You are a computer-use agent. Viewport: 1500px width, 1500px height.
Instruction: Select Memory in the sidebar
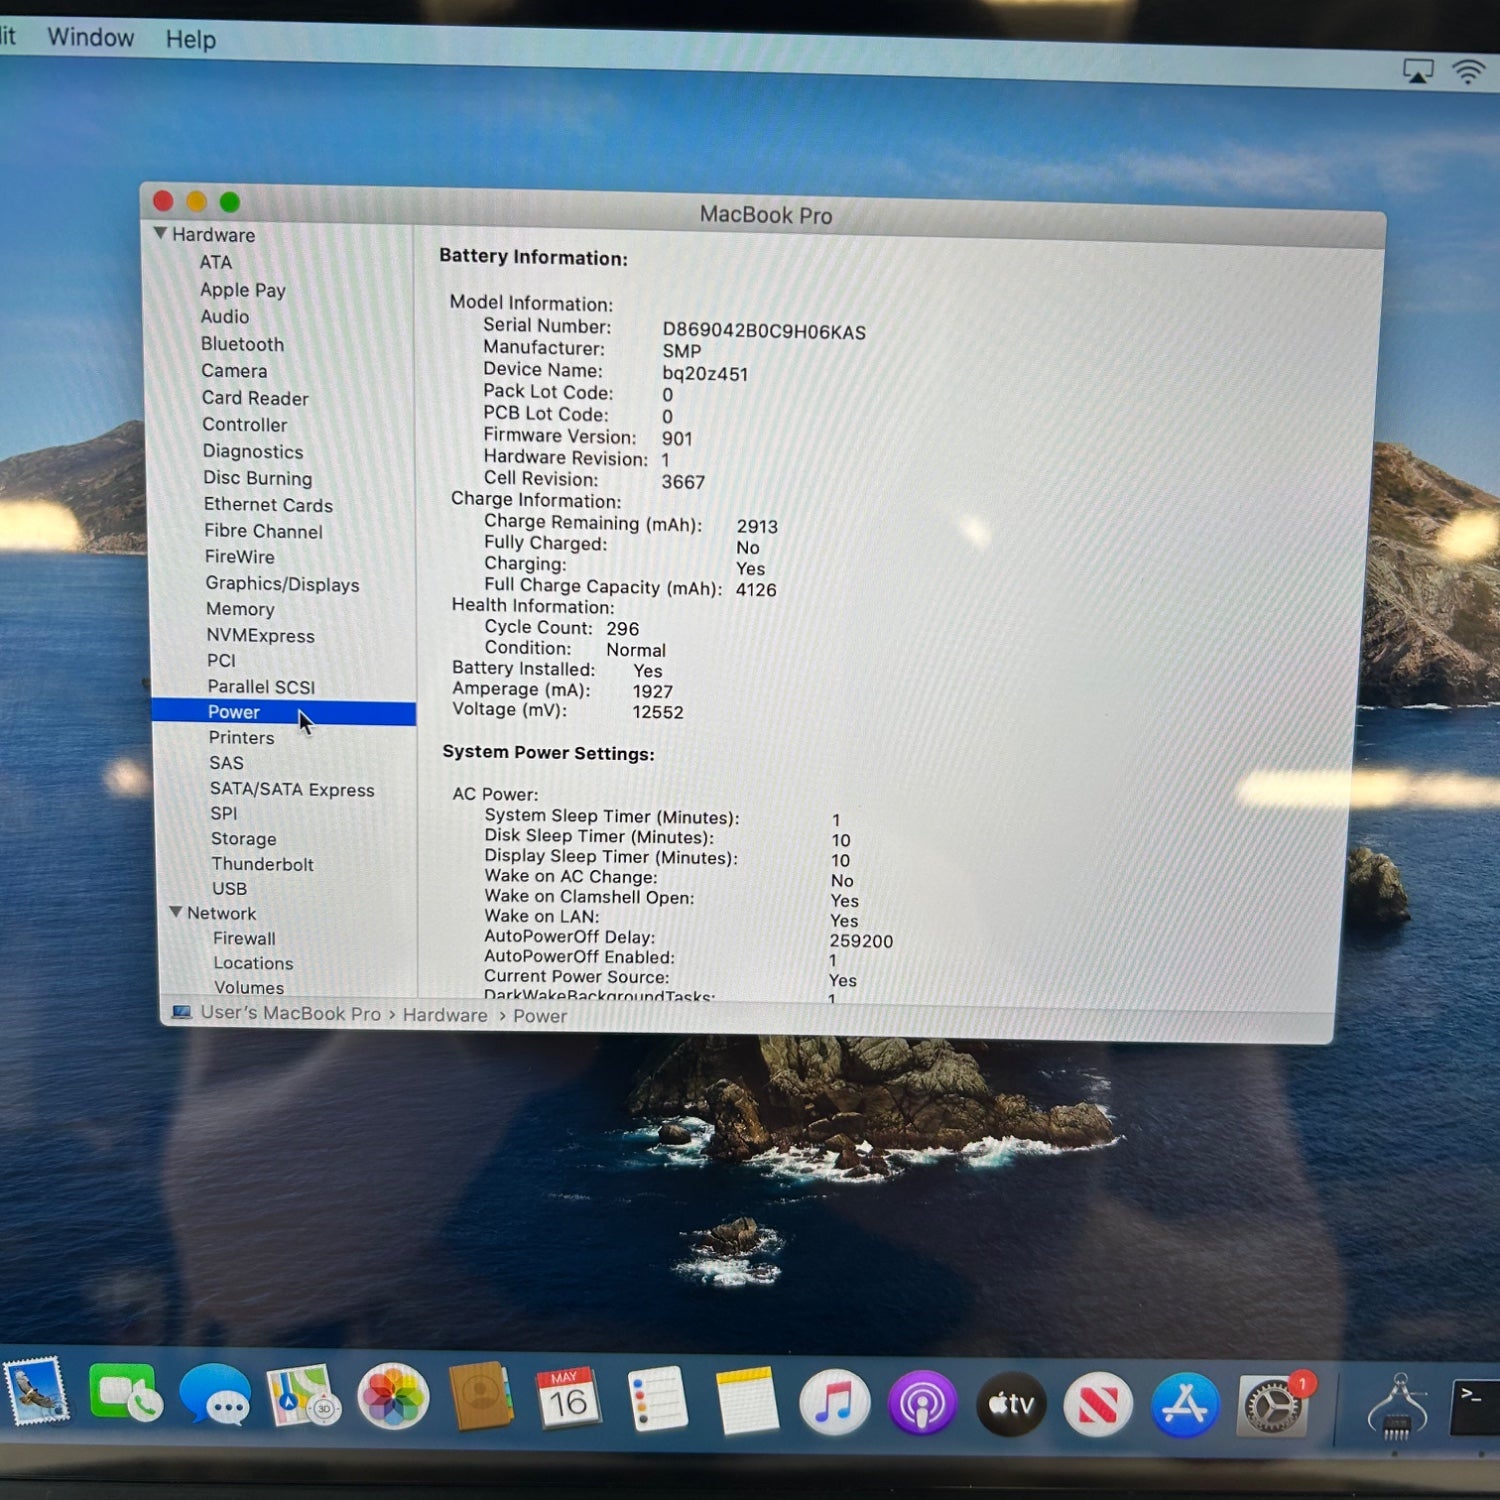click(240, 609)
